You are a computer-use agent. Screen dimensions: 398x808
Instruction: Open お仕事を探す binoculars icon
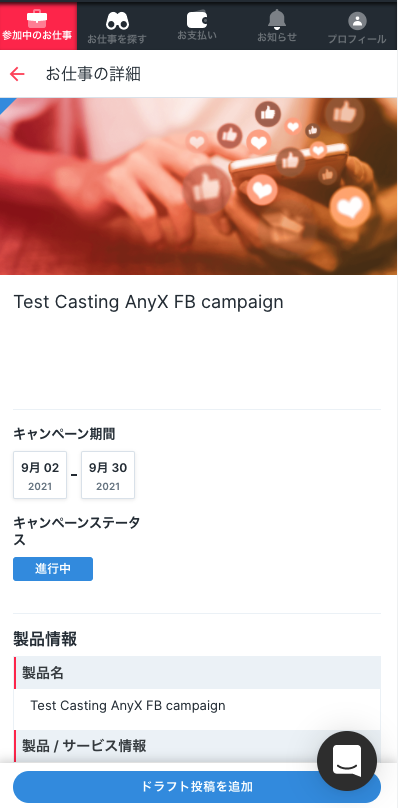(117, 22)
